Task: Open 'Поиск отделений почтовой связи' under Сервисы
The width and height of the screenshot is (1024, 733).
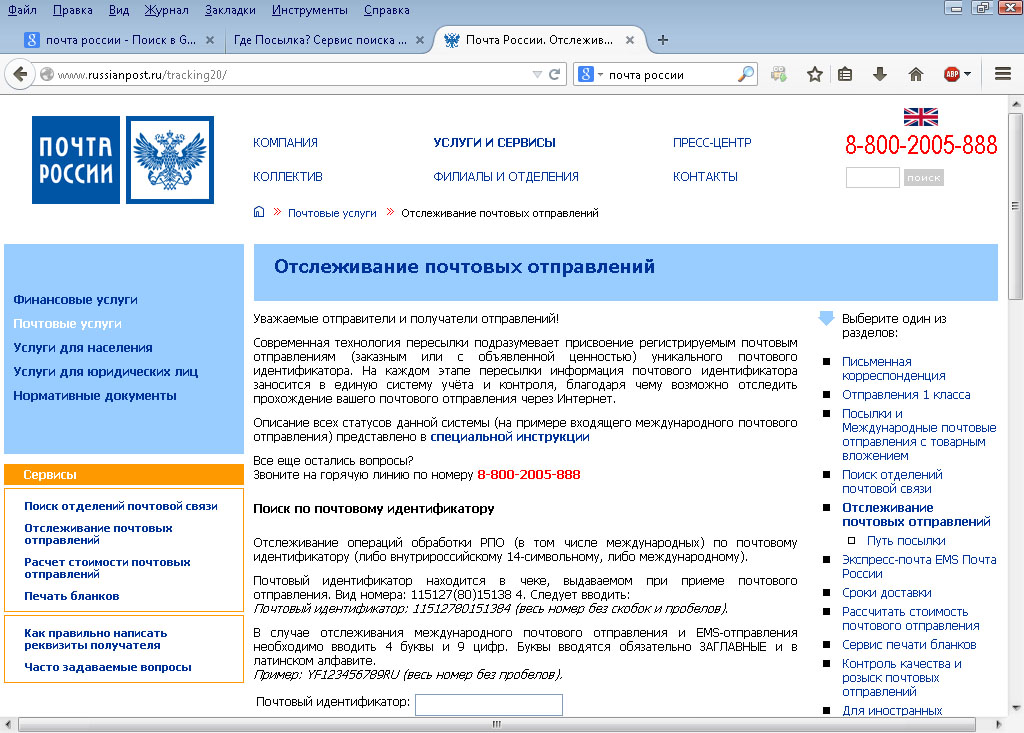Action: pyautogui.click(x=121, y=506)
